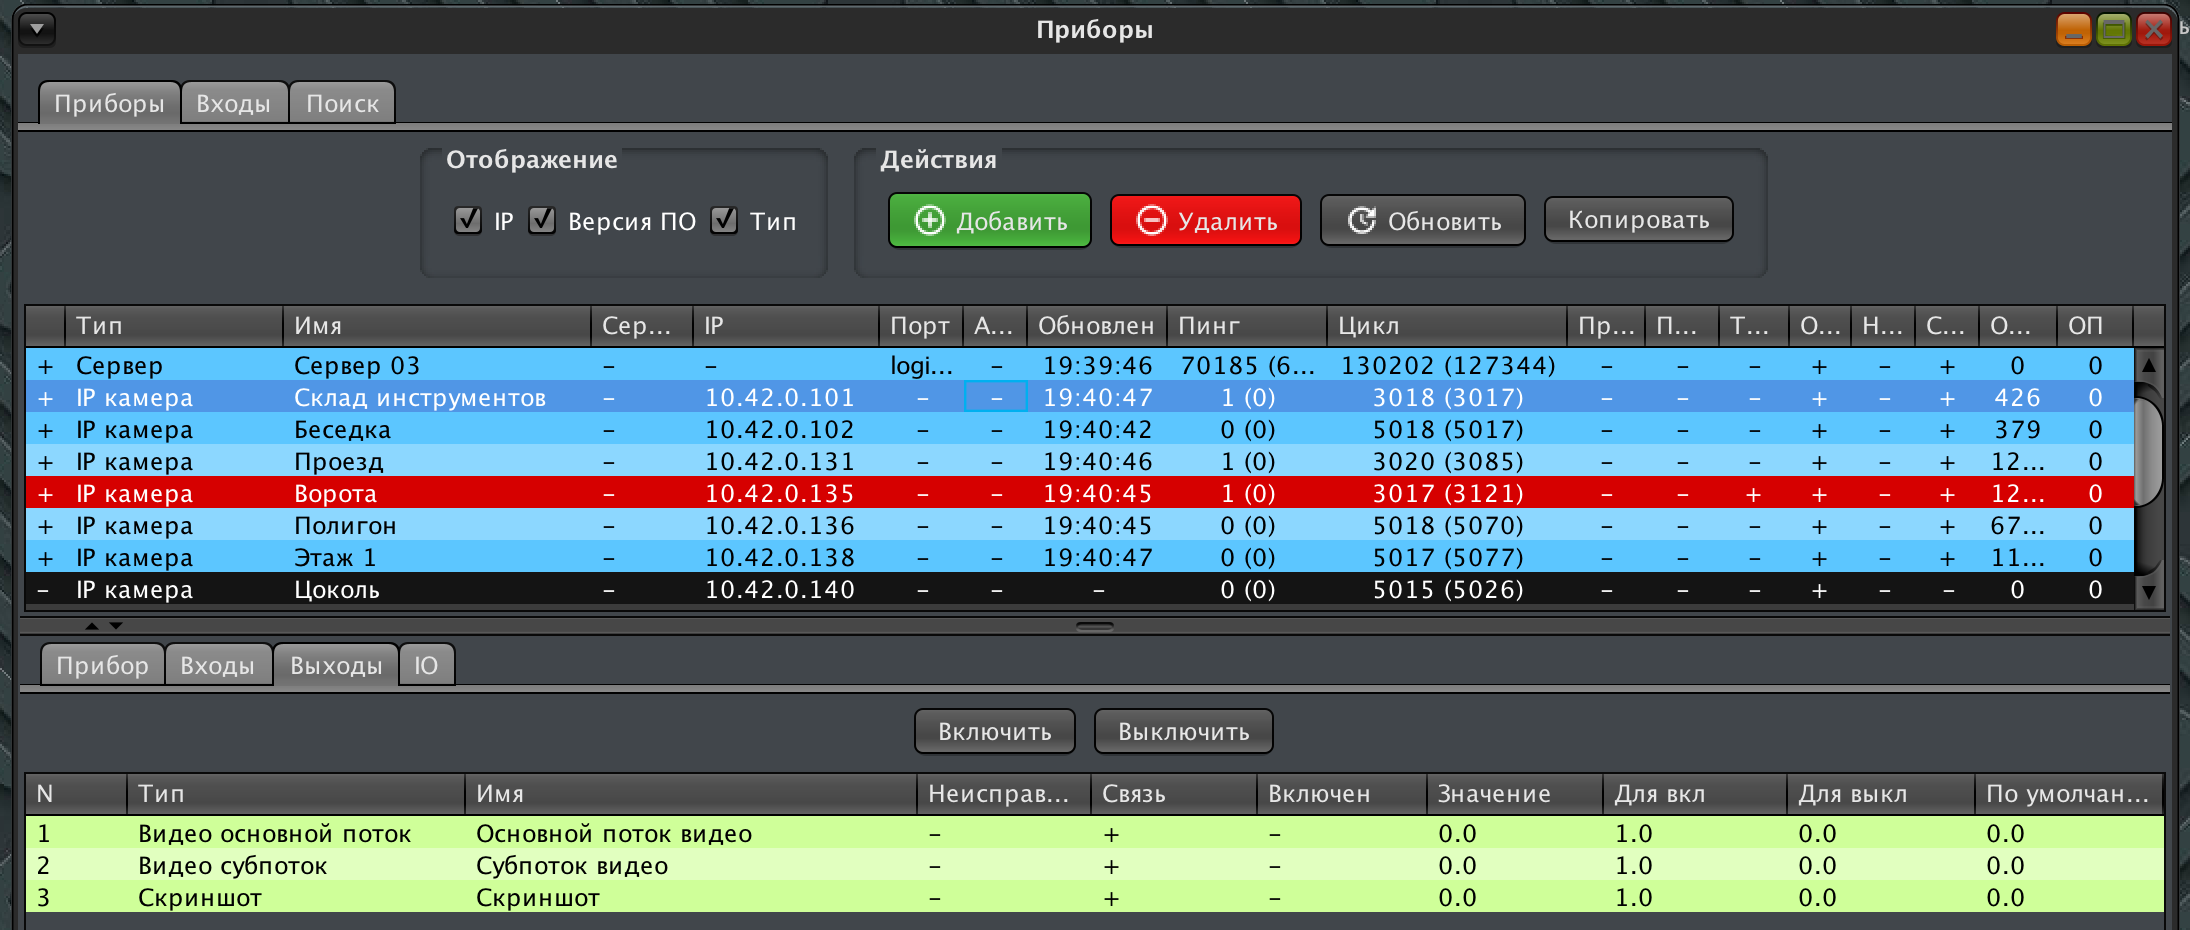Image resolution: width=2190 pixels, height=930 pixels.
Task: Click the refresh arrow icon on Обновить
Action: pos(1361,220)
